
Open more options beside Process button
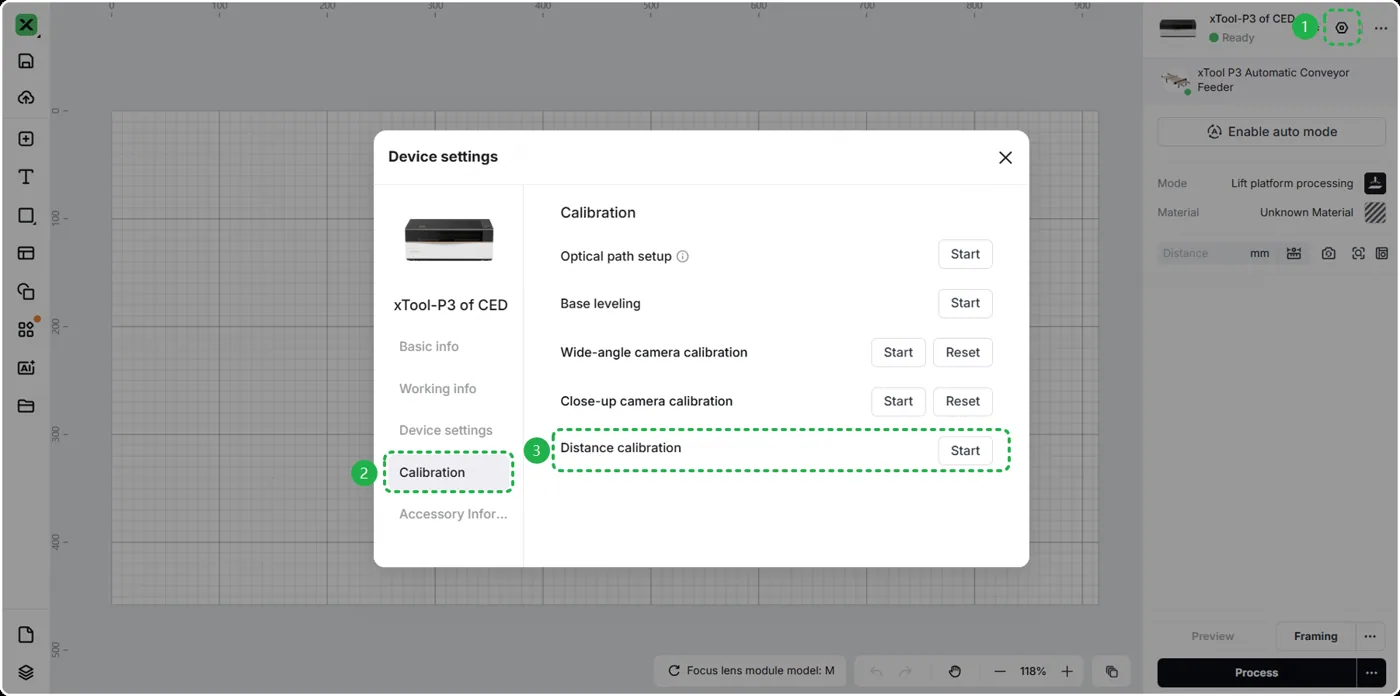click(x=1371, y=673)
